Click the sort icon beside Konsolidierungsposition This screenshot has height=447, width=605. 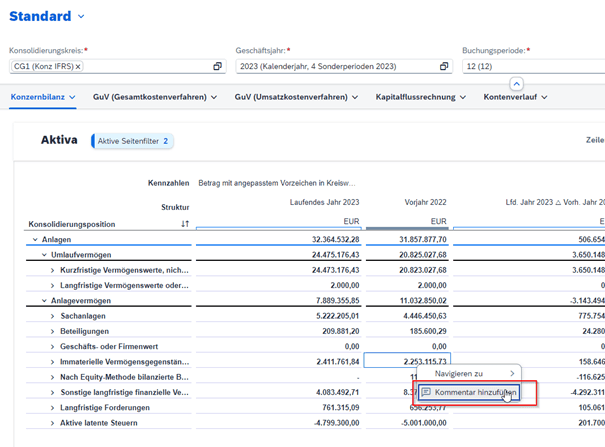click(x=184, y=224)
